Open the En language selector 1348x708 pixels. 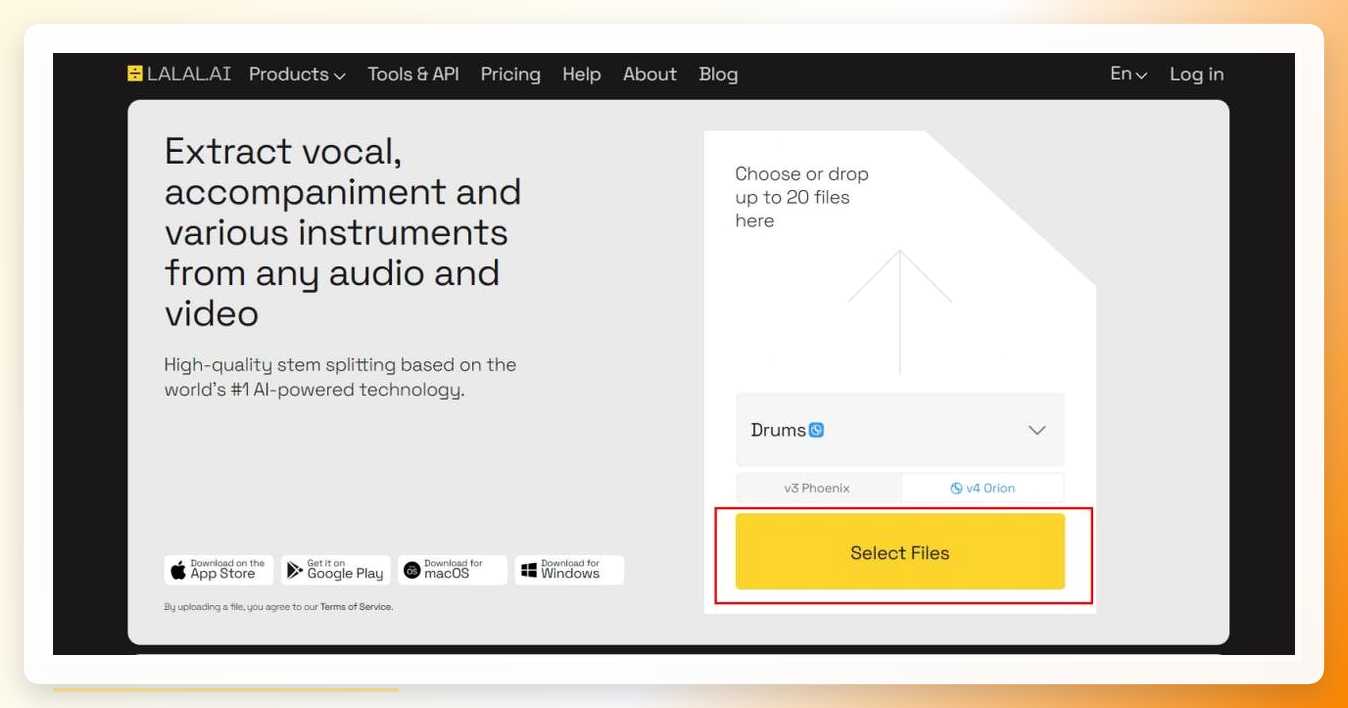click(1129, 74)
